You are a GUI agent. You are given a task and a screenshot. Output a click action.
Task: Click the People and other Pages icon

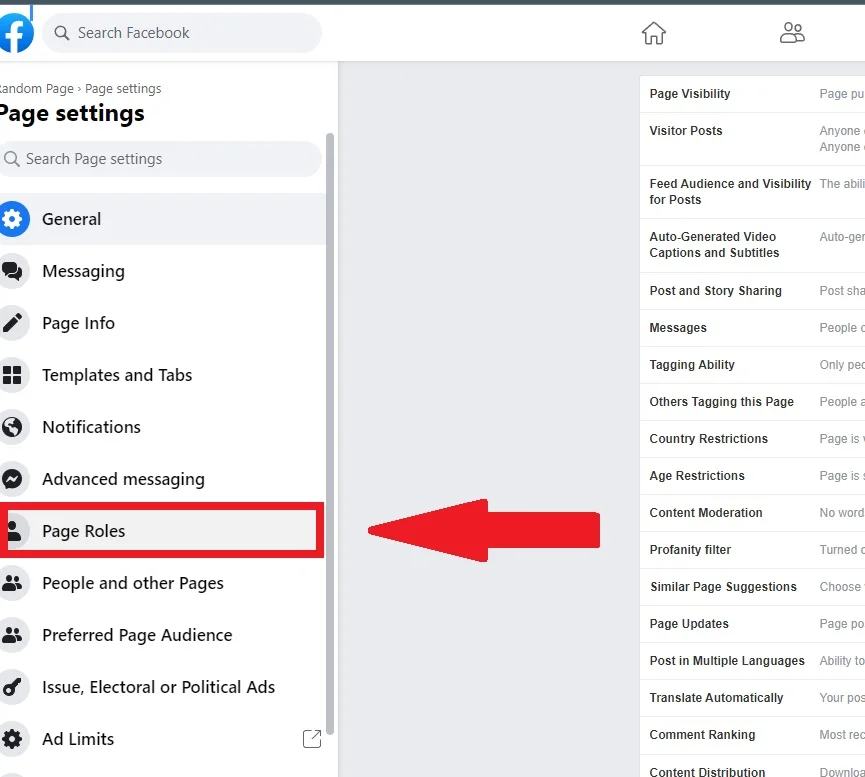(13, 583)
